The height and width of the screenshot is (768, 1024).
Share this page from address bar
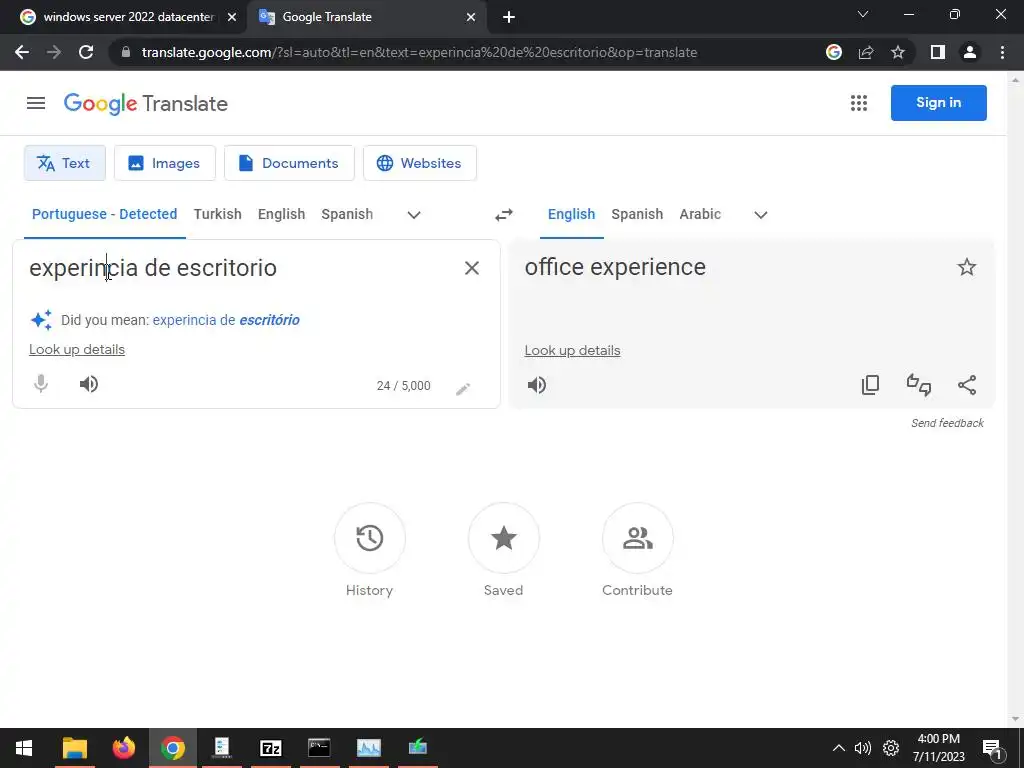pyautogui.click(x=866, y=52)
